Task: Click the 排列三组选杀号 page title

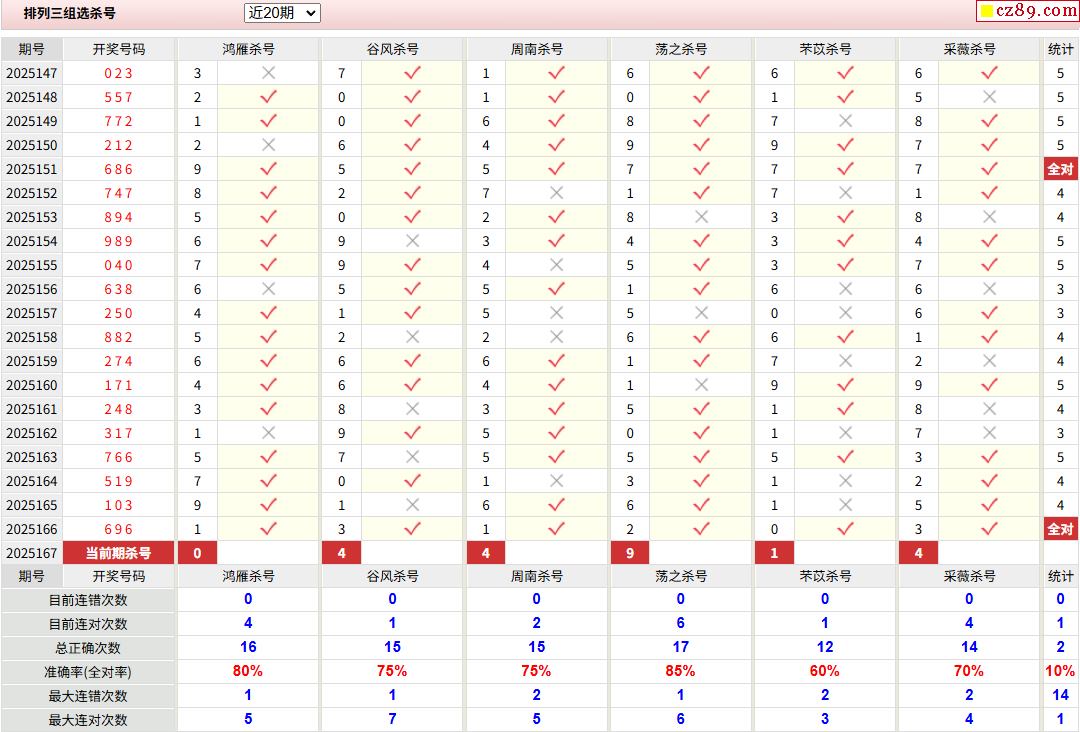Action: [70, 13]
